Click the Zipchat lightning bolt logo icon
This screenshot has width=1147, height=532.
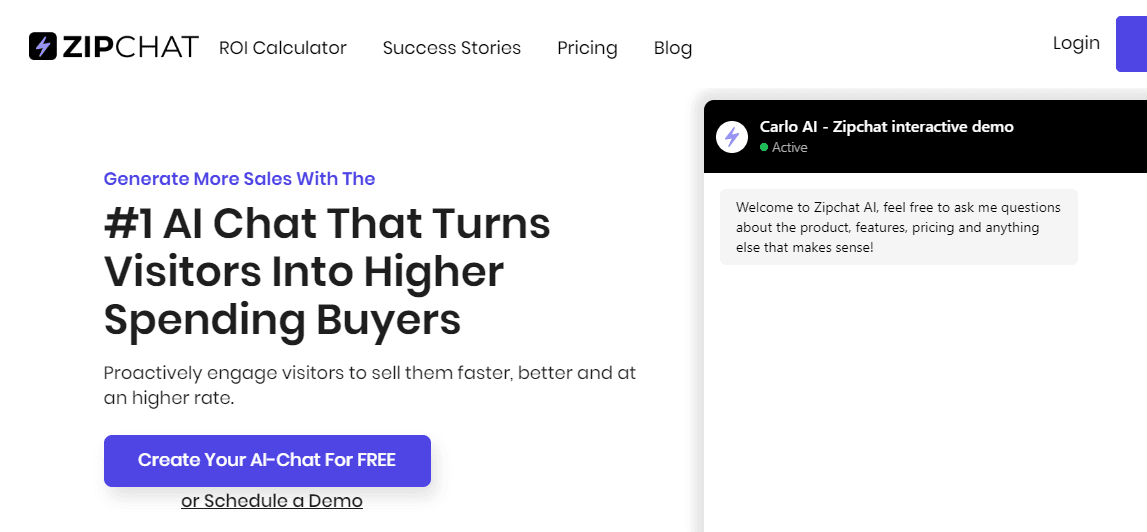pyautogui.click(x=42, y=46)
